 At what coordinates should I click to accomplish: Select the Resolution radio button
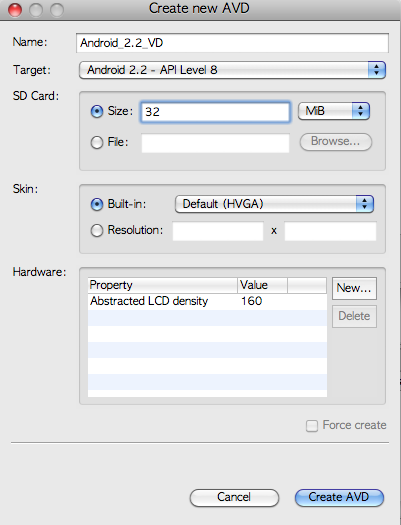[x=97, y=230]
